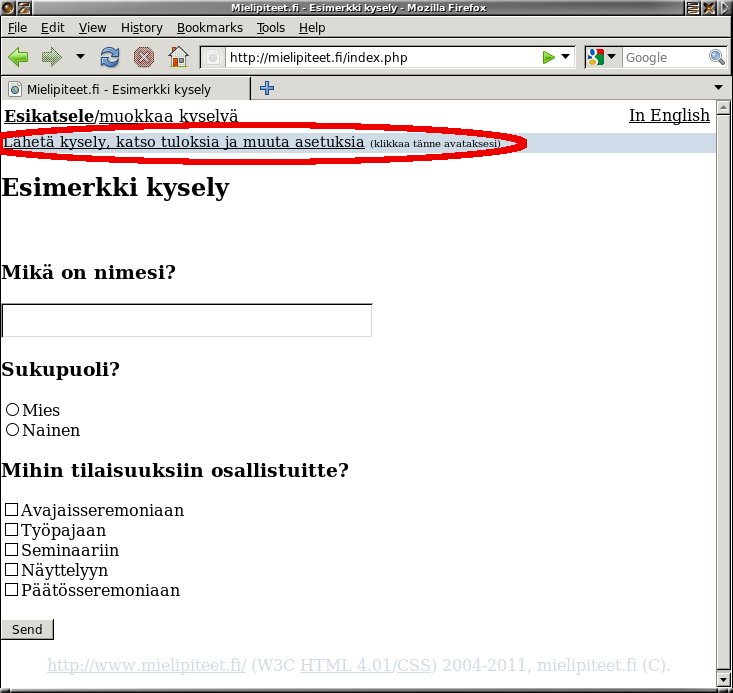
Task: Open Lähetä kysely, katso tuloksia ja muuta asetuksia
Action: (184, 142)
